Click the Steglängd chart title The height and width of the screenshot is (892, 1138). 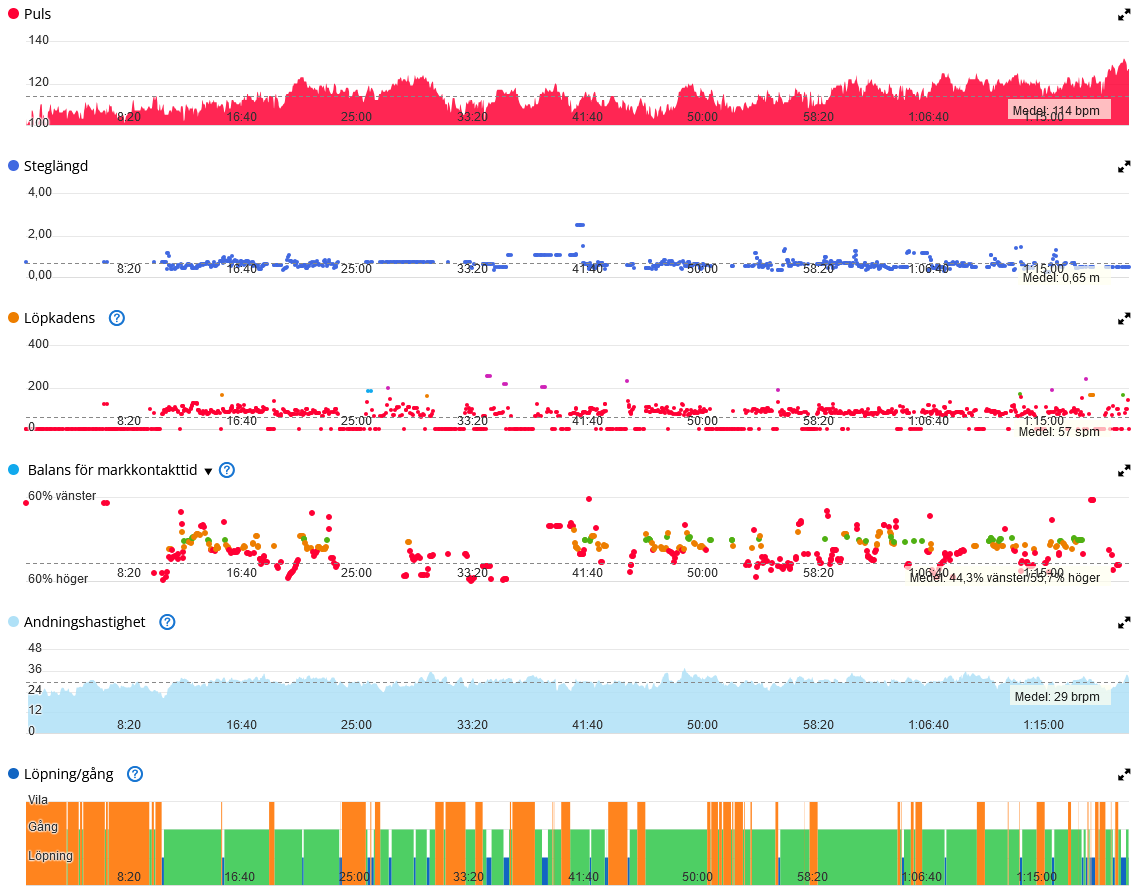click(56, 165)
